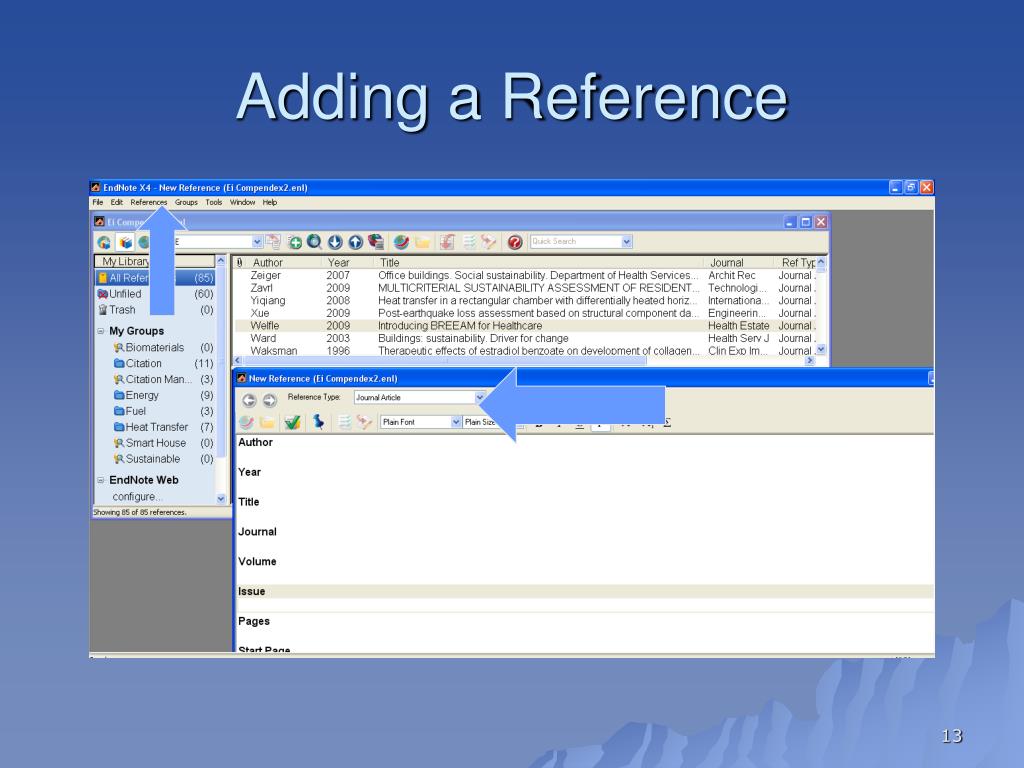Click groups panel scroll-down arrow
The width and height of the screenshot is (1024, 768).
(221, 499)
